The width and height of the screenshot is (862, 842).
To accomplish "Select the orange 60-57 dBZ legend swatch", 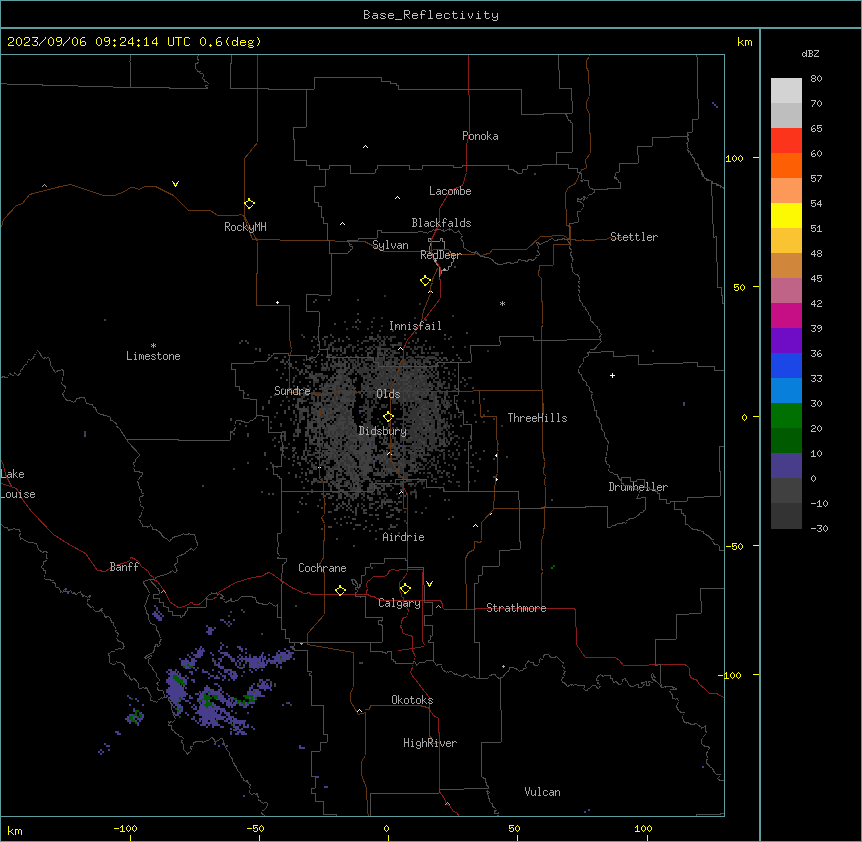I will point(786,165).
